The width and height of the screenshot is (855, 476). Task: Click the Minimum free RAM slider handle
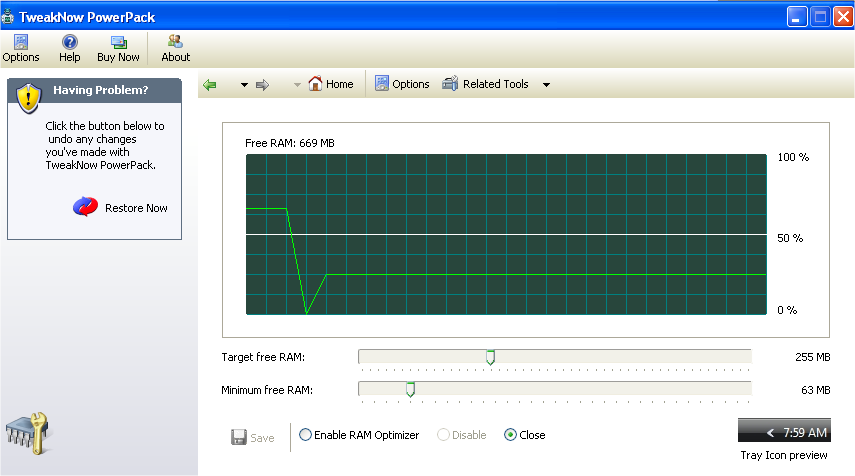pos(410,389)
